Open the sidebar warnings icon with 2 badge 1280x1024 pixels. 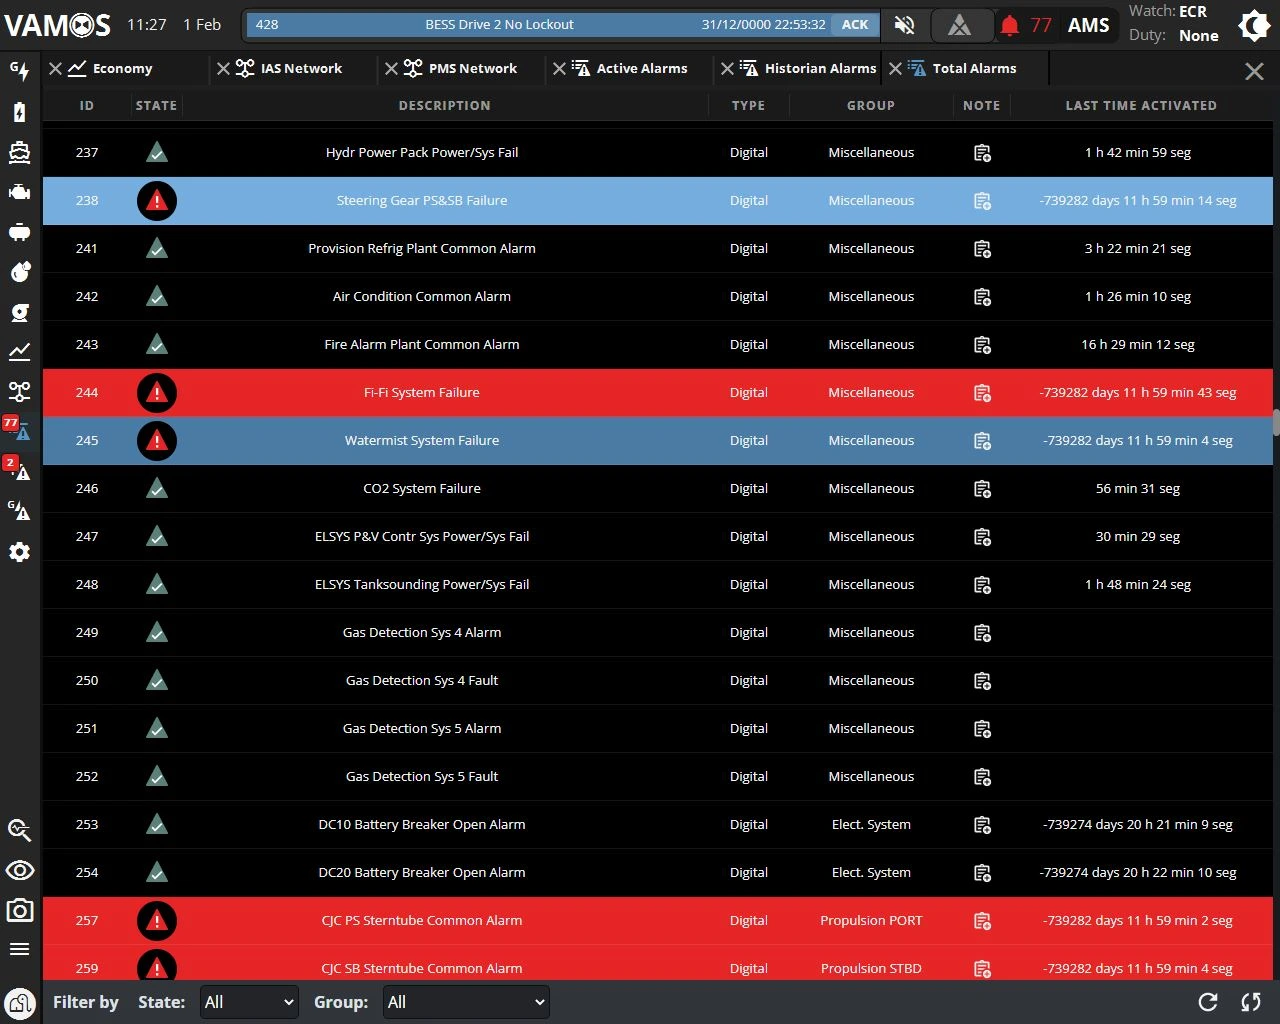tap(17, 469)
